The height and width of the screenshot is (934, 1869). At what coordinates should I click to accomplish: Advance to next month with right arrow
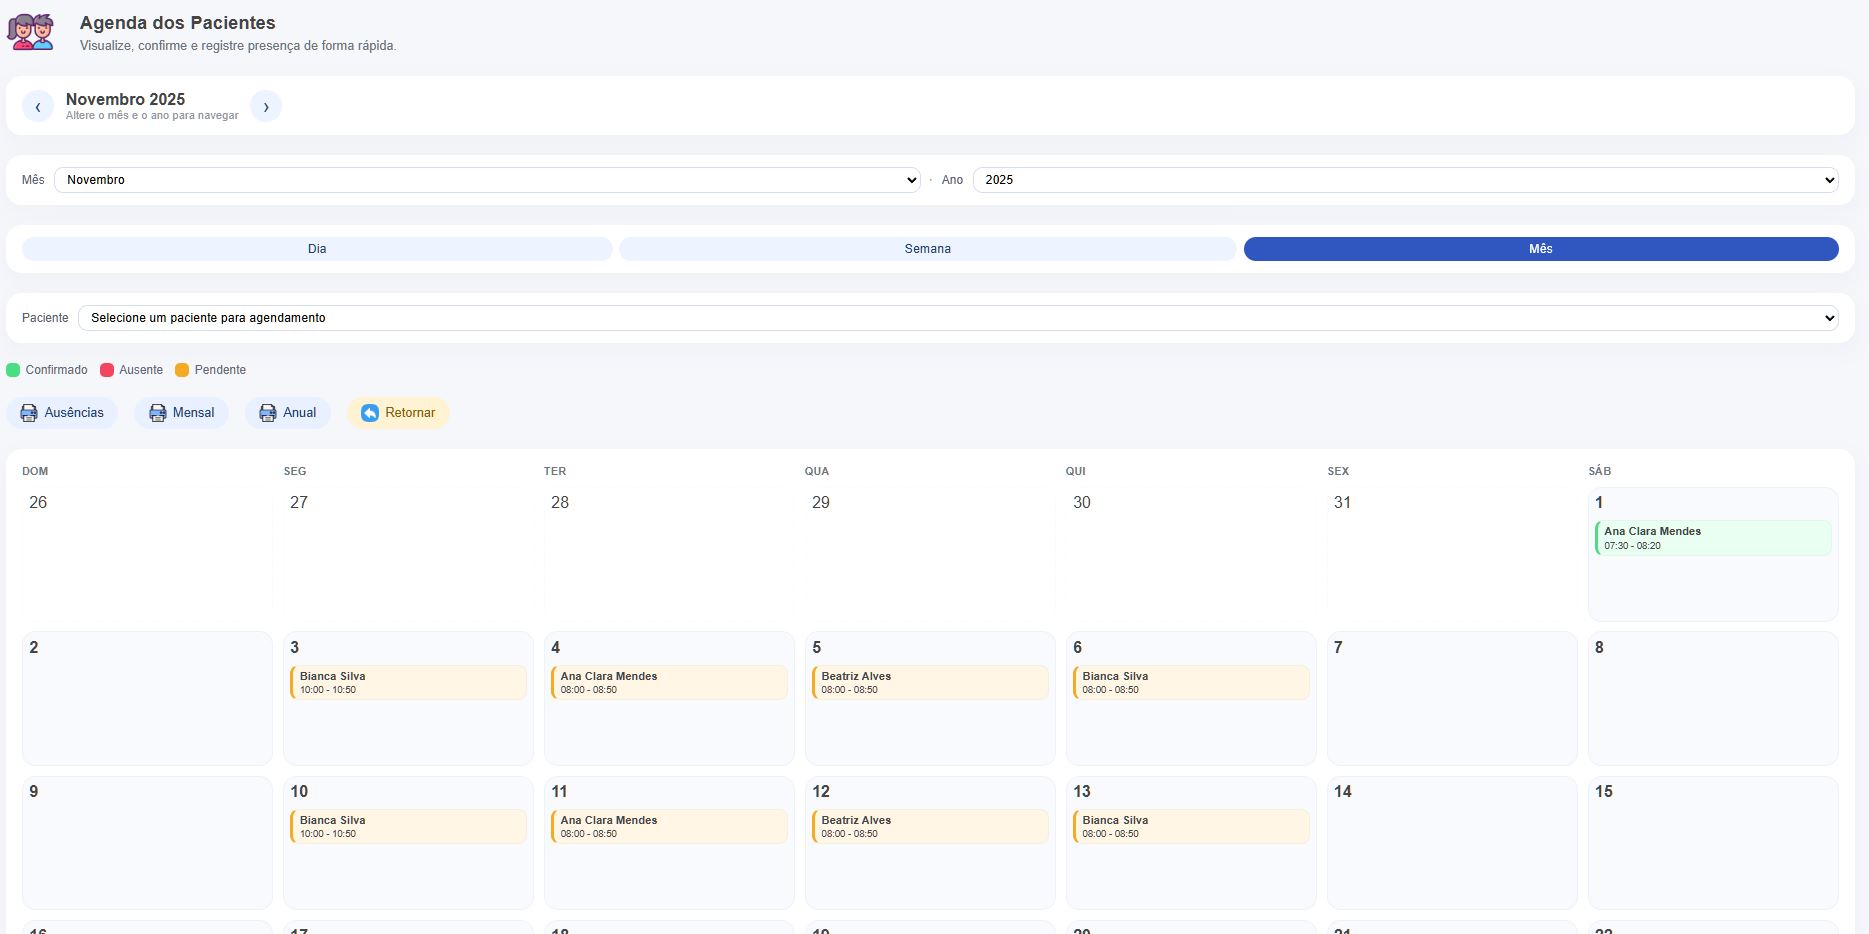click(x=265, y=106)
